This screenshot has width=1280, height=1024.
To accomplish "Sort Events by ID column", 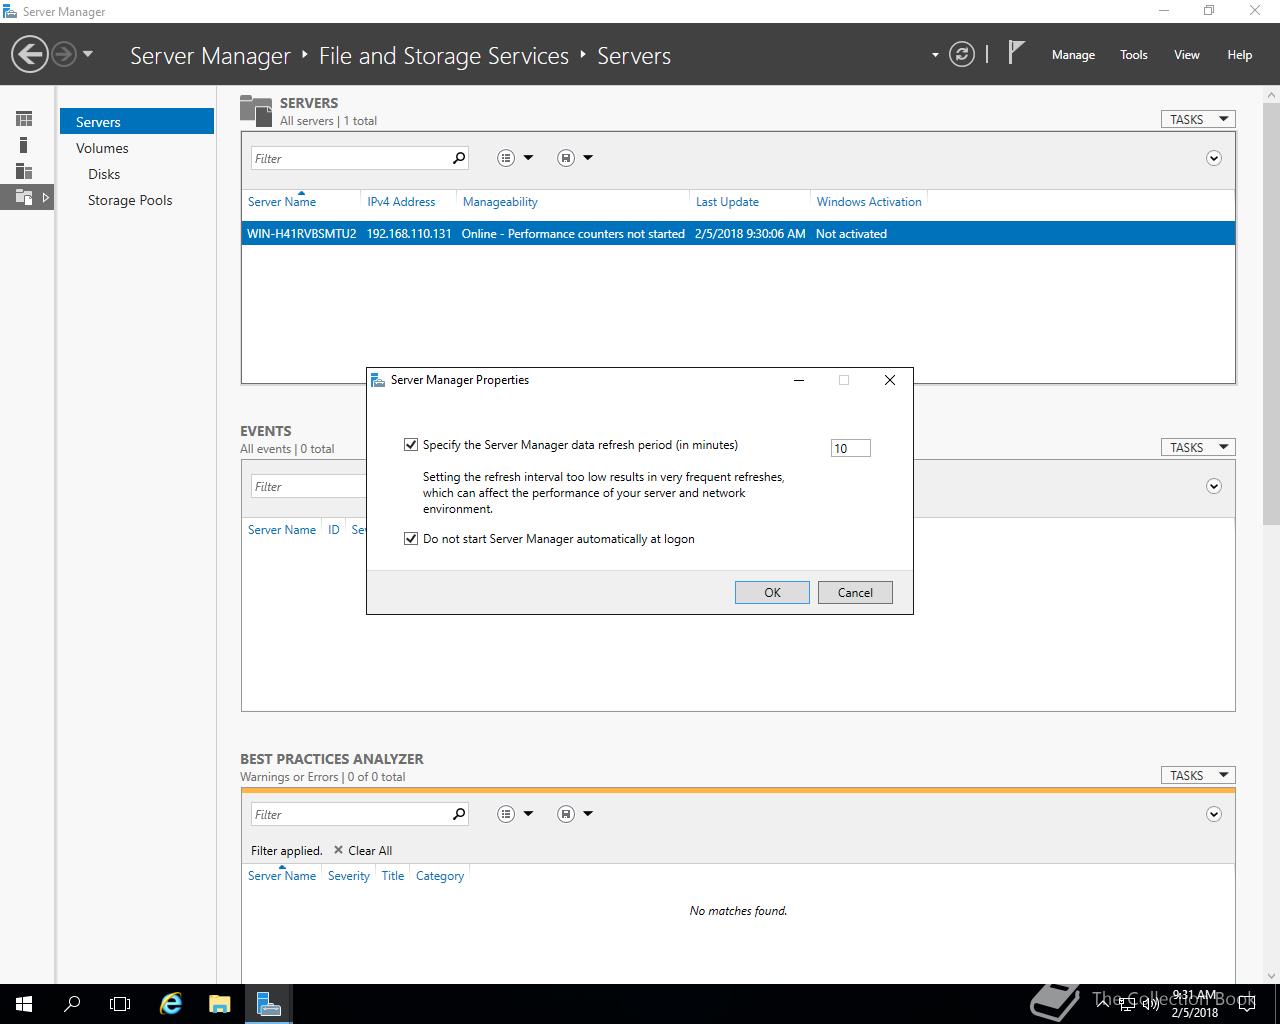I will pos(334,530).
